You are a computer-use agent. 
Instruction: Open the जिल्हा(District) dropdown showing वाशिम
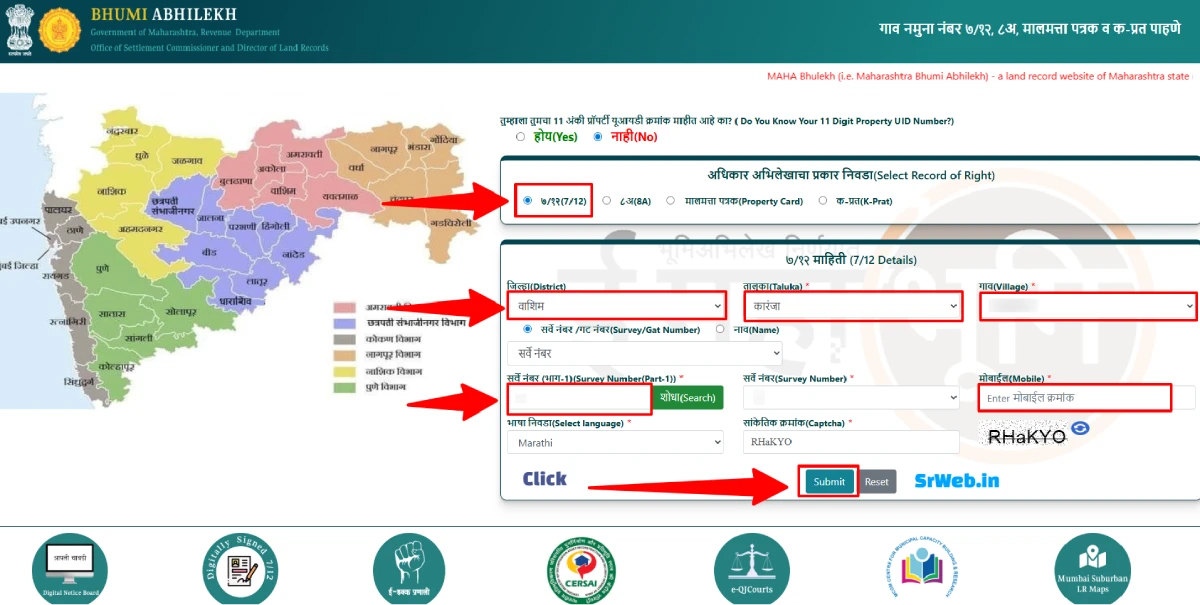(616, 305)
